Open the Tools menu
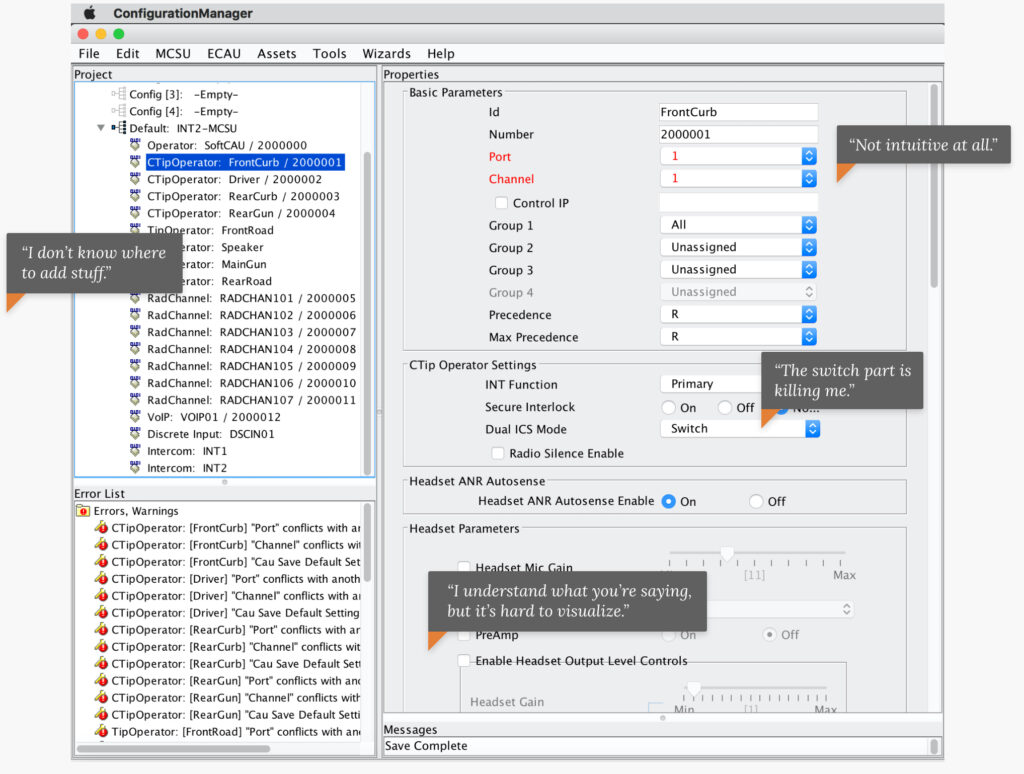This screenshot has height=774, width=1024. (x=329, y=54)
